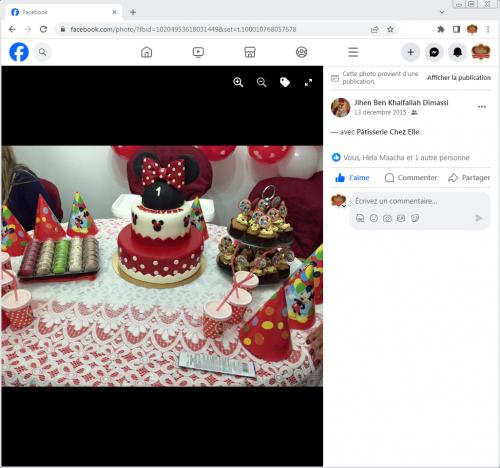
Task: Open browser extensions puzzle icon
Action: point(441,29)
